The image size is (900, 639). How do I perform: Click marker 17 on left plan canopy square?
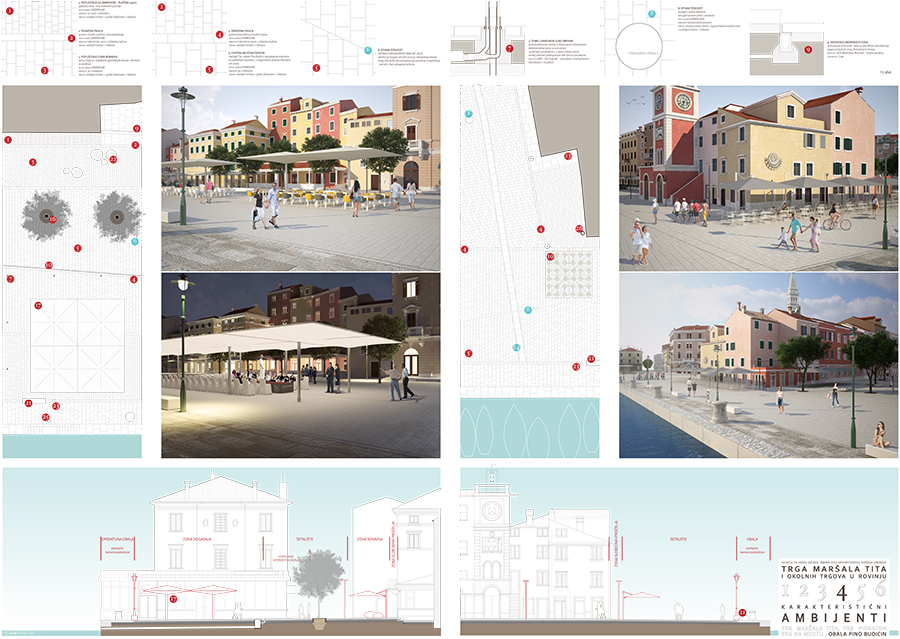point(38,305)
